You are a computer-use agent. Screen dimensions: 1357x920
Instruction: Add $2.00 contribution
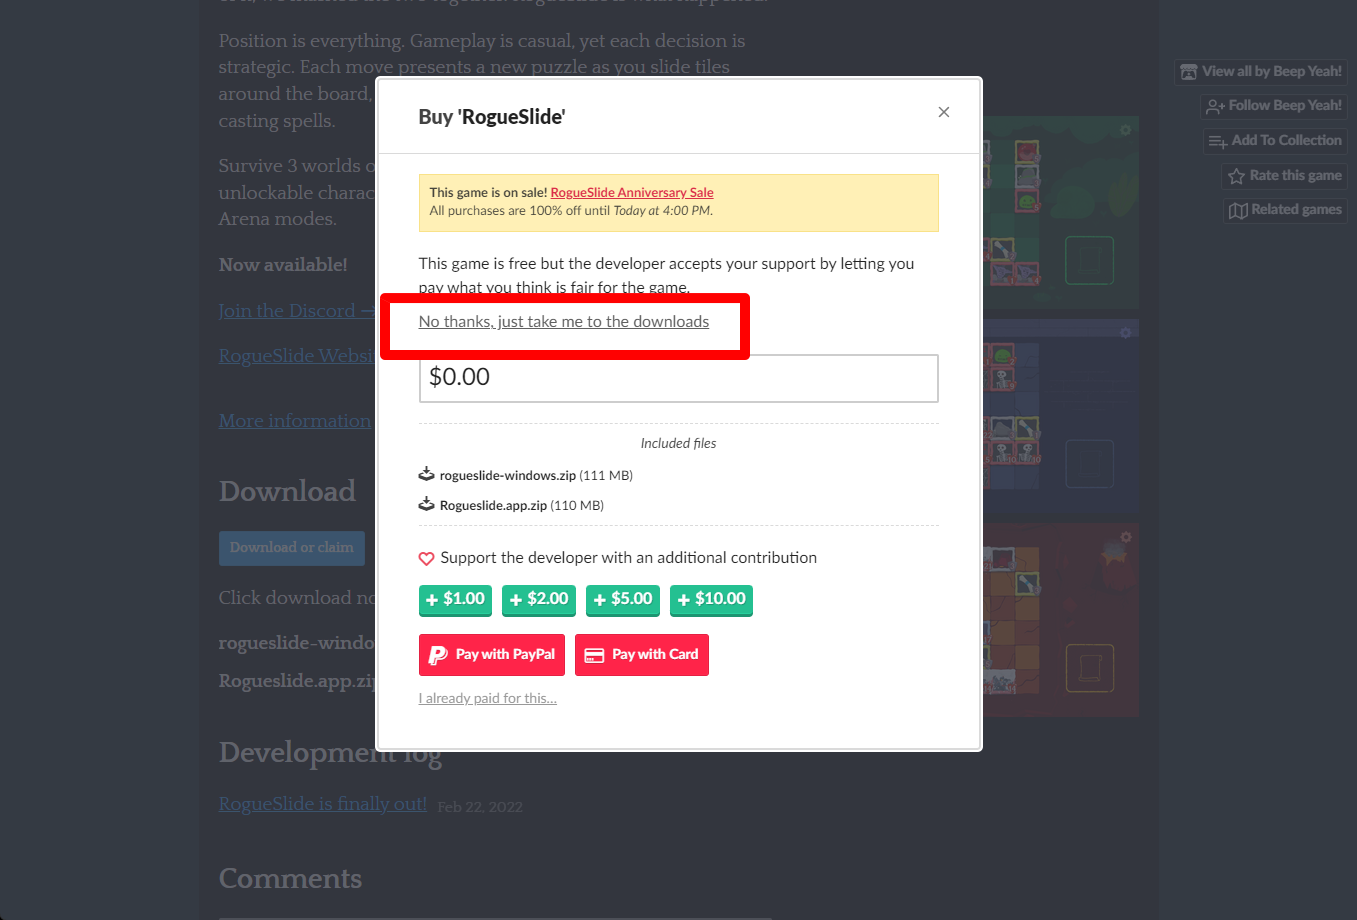point(539,599)
